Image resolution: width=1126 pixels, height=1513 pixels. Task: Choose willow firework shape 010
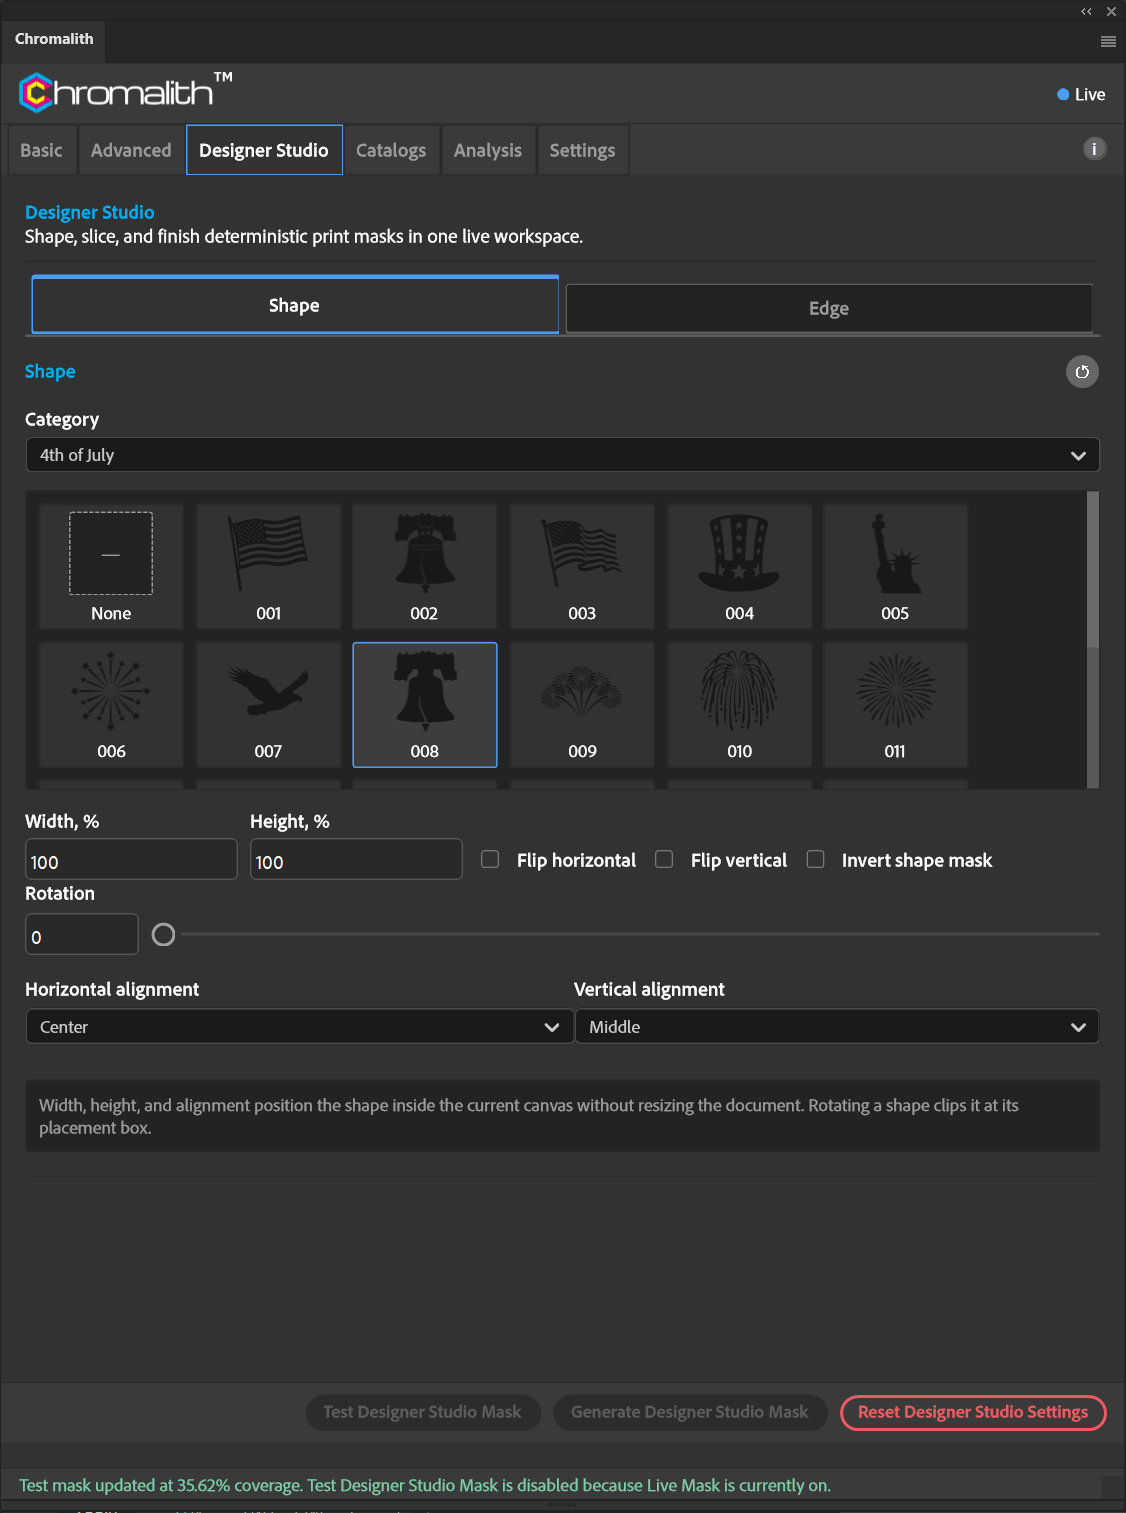[739, 705]
